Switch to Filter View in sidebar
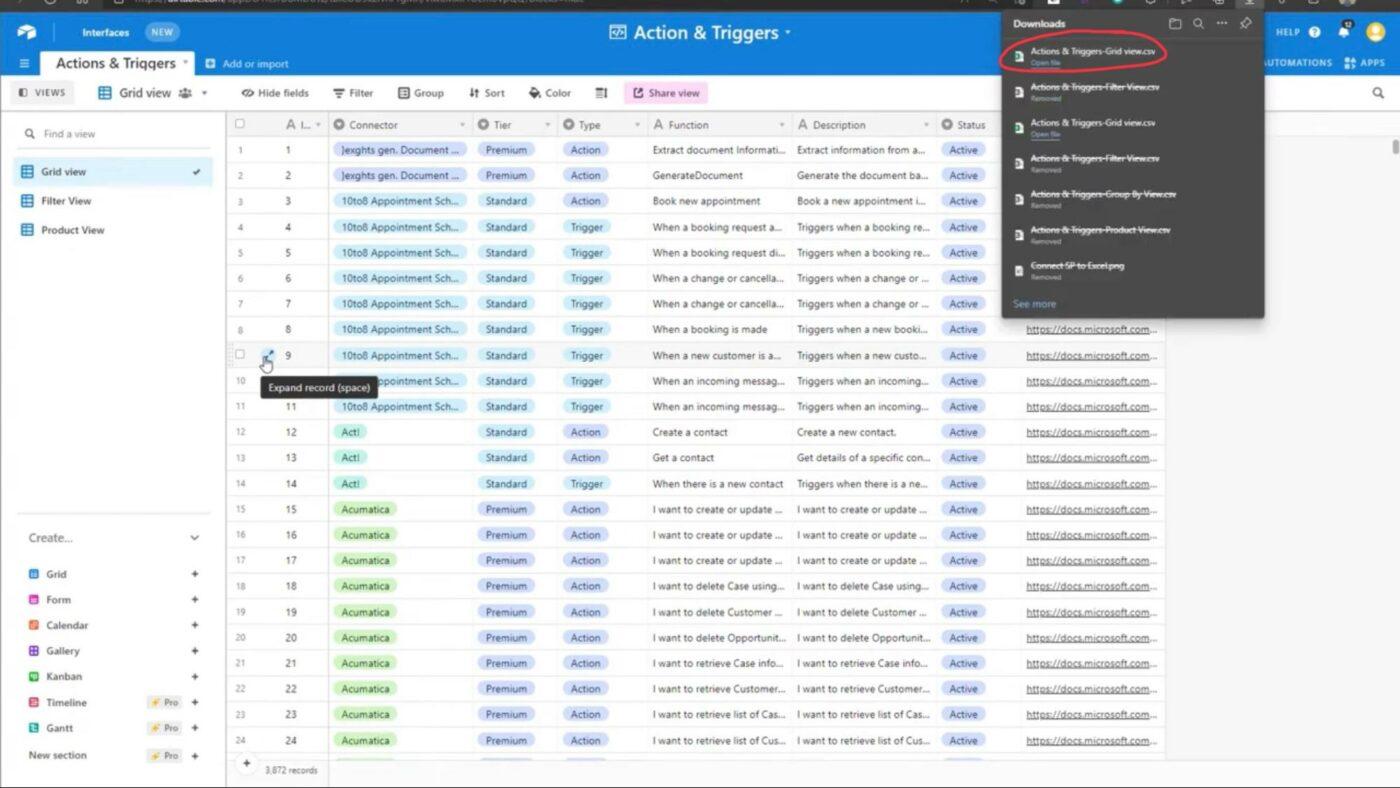1400x788 pixels. tap(66, 201)
